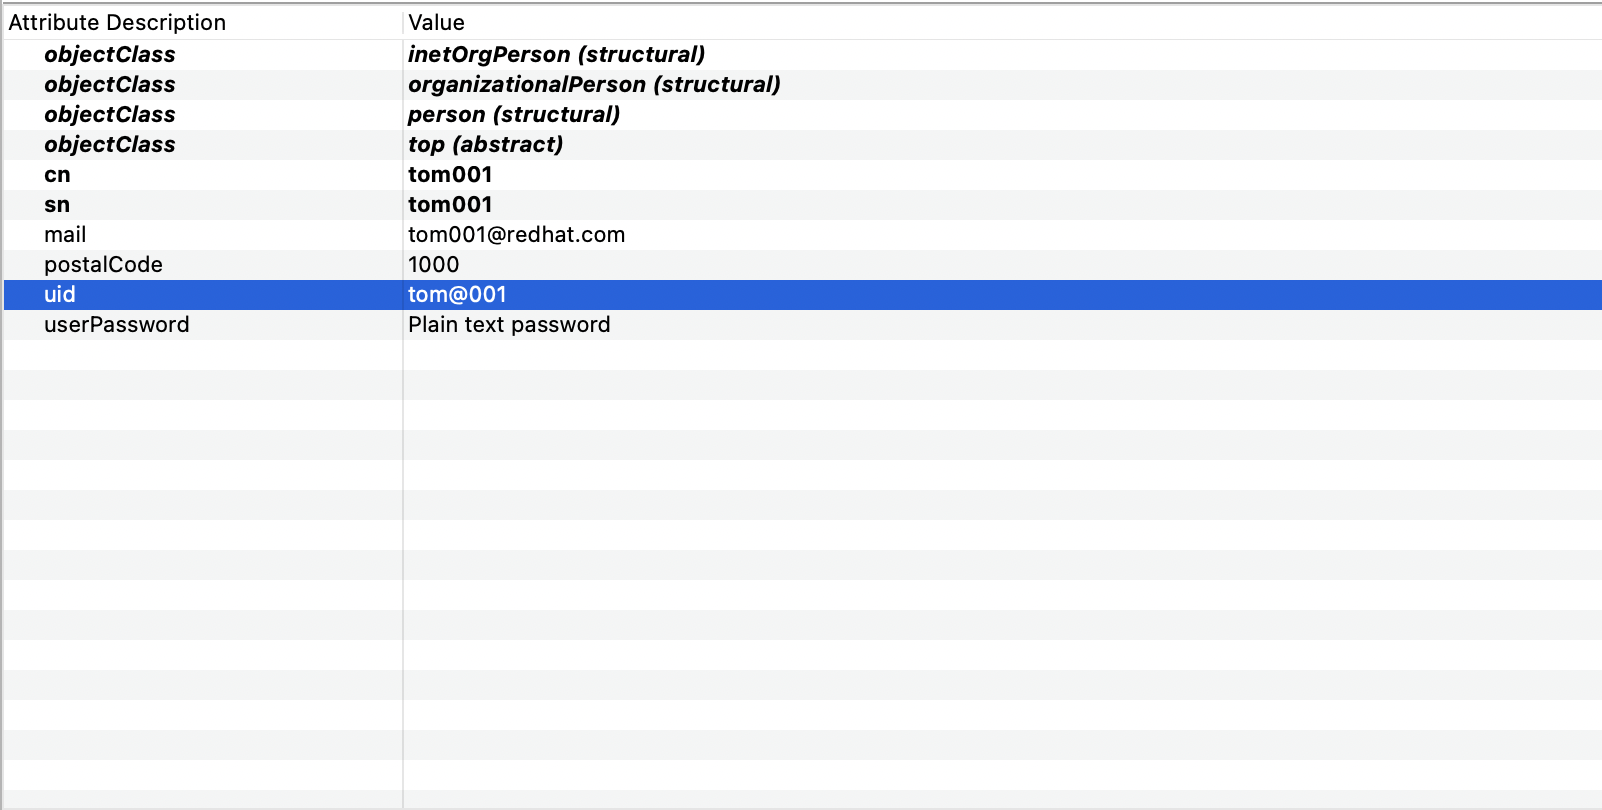Sort by the Attribute Description column header
The image size is (1602, 810).
(x=117, y=23)
